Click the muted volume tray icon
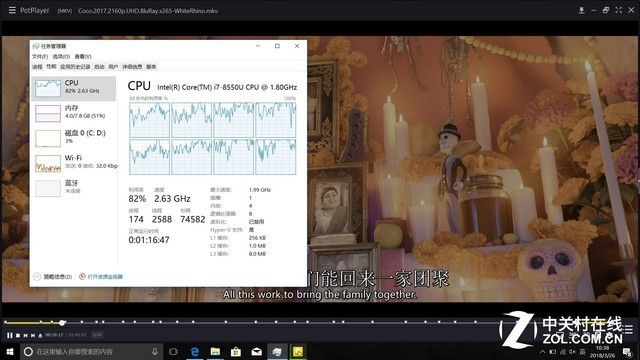 [x=573, y=352]
